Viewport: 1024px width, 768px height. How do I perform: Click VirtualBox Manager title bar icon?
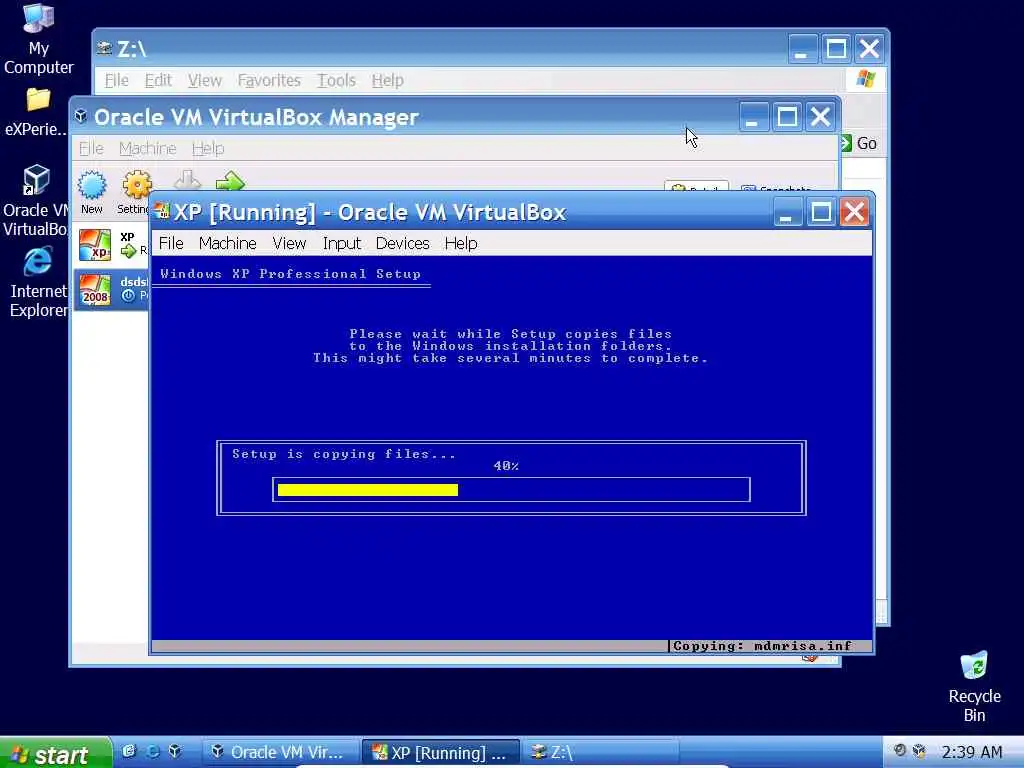[x=81, y=116]
